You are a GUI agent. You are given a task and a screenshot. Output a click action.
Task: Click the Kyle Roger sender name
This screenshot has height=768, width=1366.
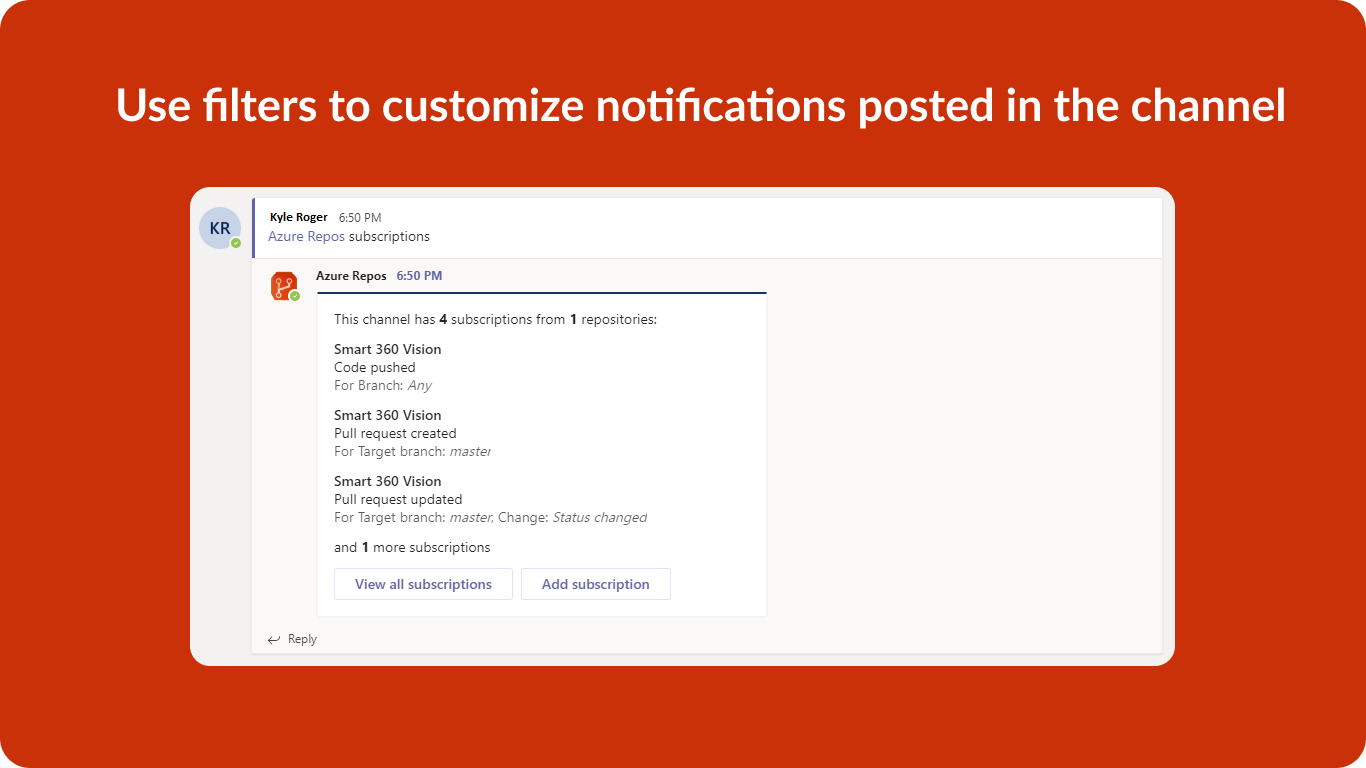(x=298, y=217)
